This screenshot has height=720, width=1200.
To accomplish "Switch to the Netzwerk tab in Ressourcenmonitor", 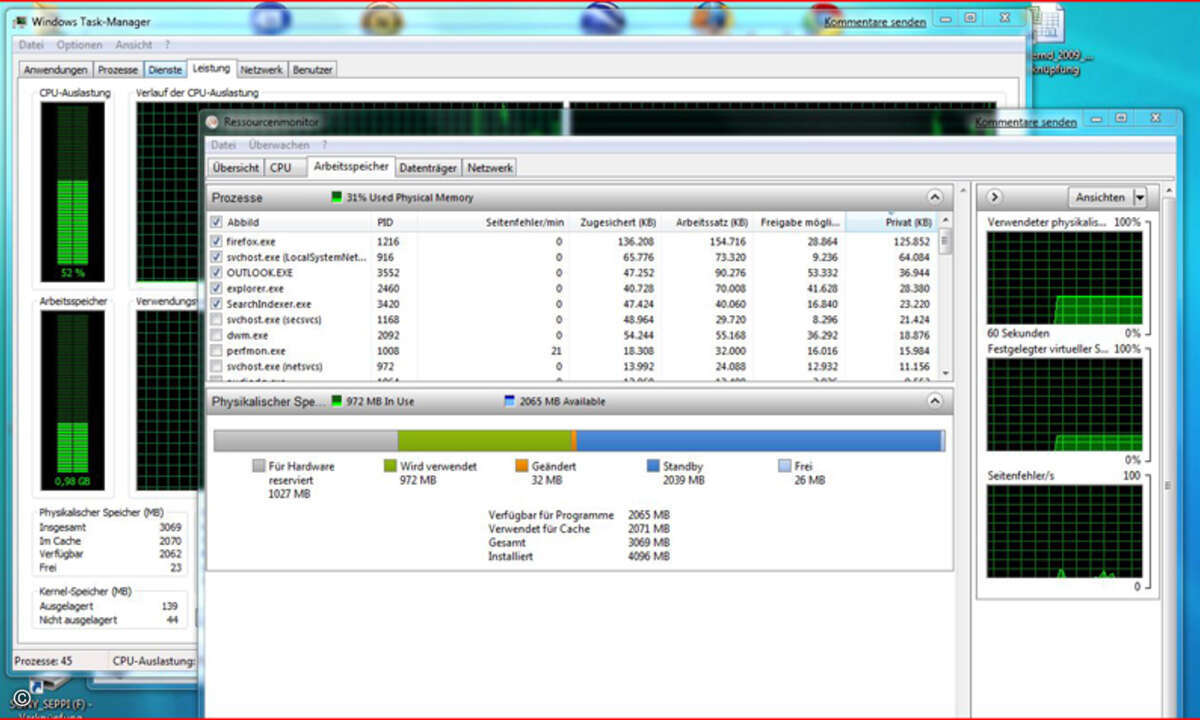I will pyautogui.click(x=490, y=168).
